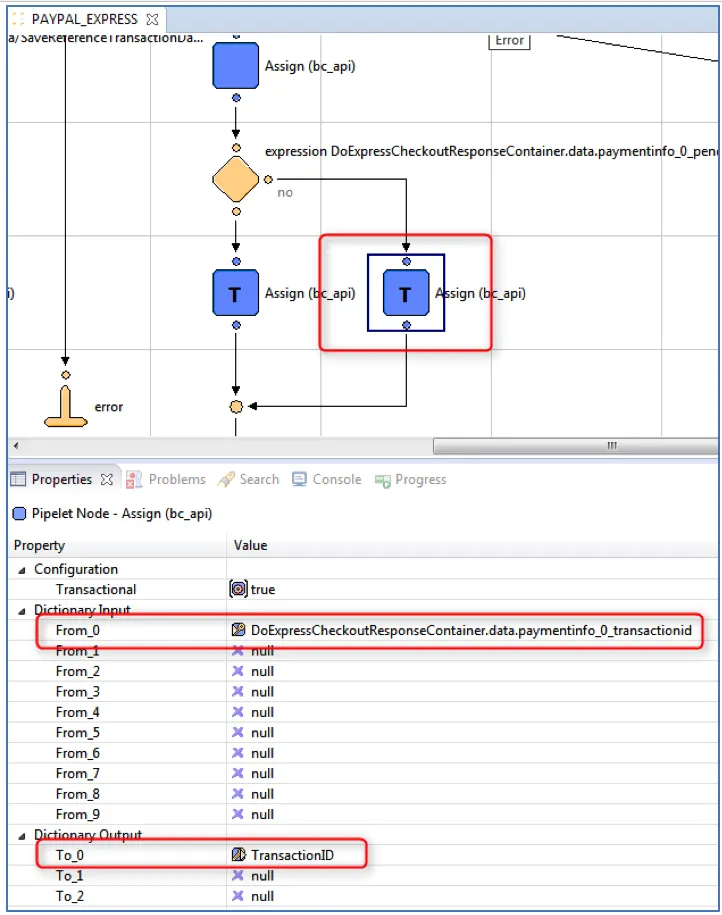
Task: Click the Error connector label at top
Action: tap(509, 41)
